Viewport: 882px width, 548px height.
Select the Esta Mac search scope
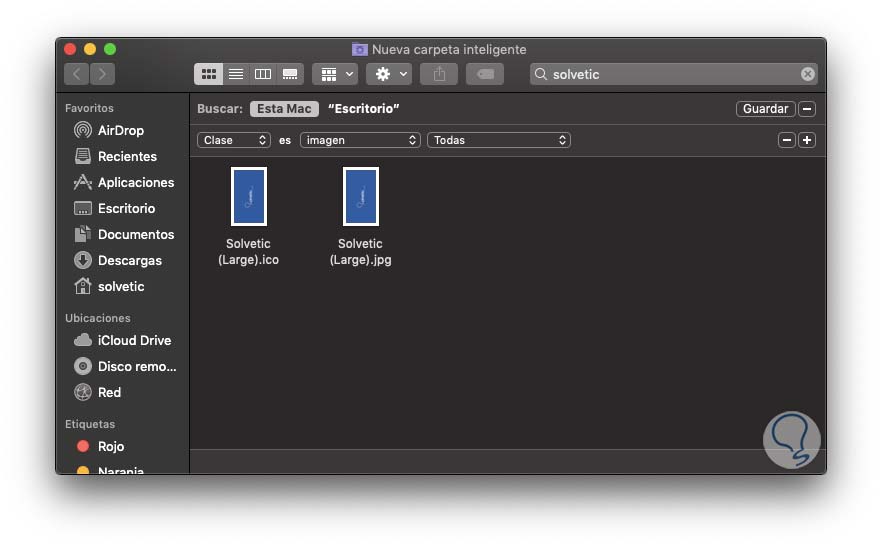pyautogui.click(x=284, y=109)
